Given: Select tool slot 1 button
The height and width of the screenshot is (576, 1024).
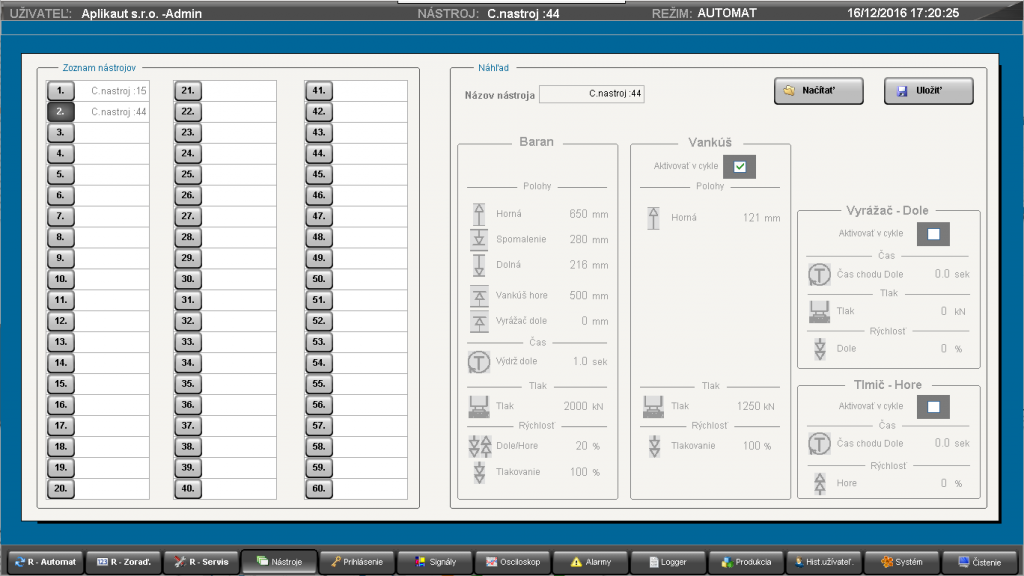Looking at the screenshot, I should pos(60,91).
